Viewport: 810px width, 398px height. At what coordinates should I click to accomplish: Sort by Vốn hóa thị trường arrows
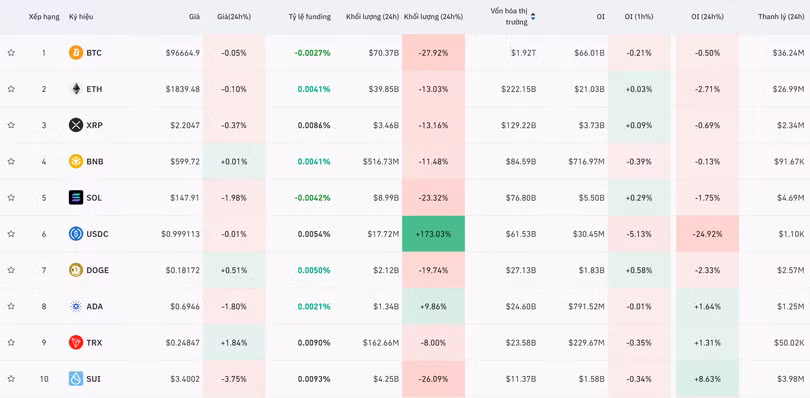[x=533, y=17]
